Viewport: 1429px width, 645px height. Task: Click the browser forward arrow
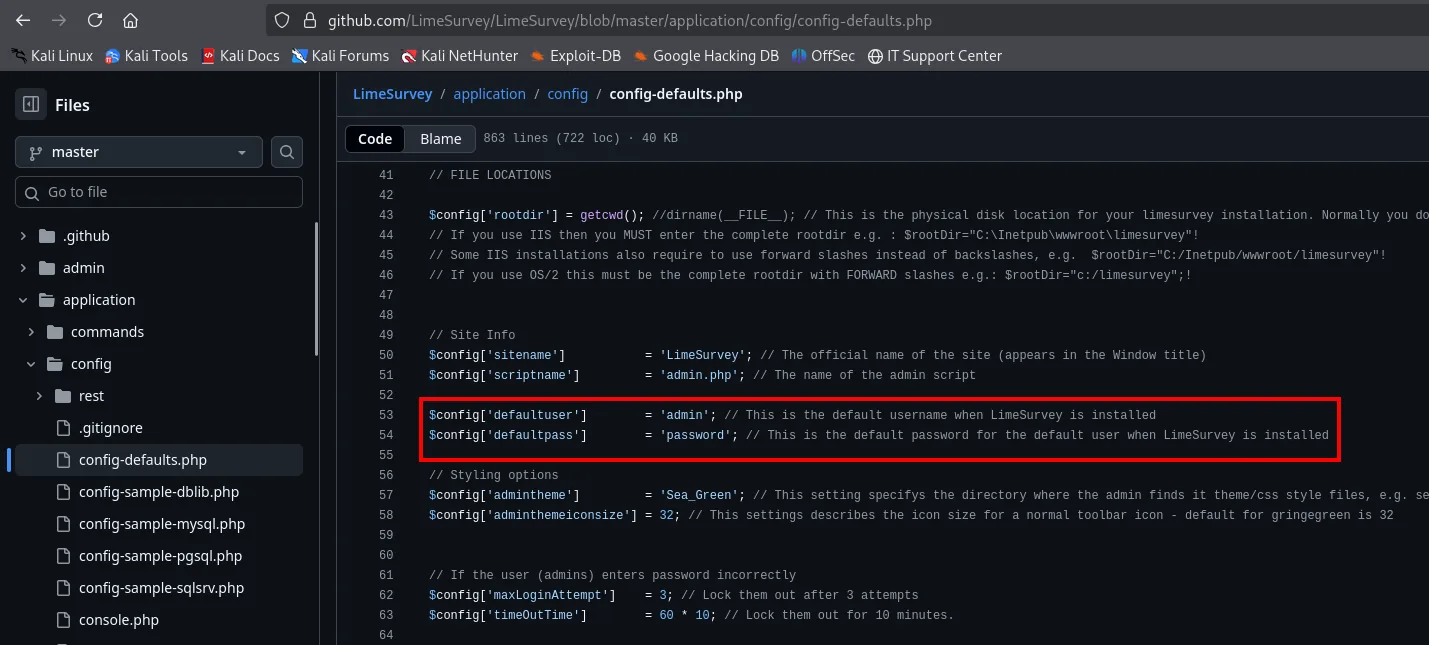tap(59, 20)
